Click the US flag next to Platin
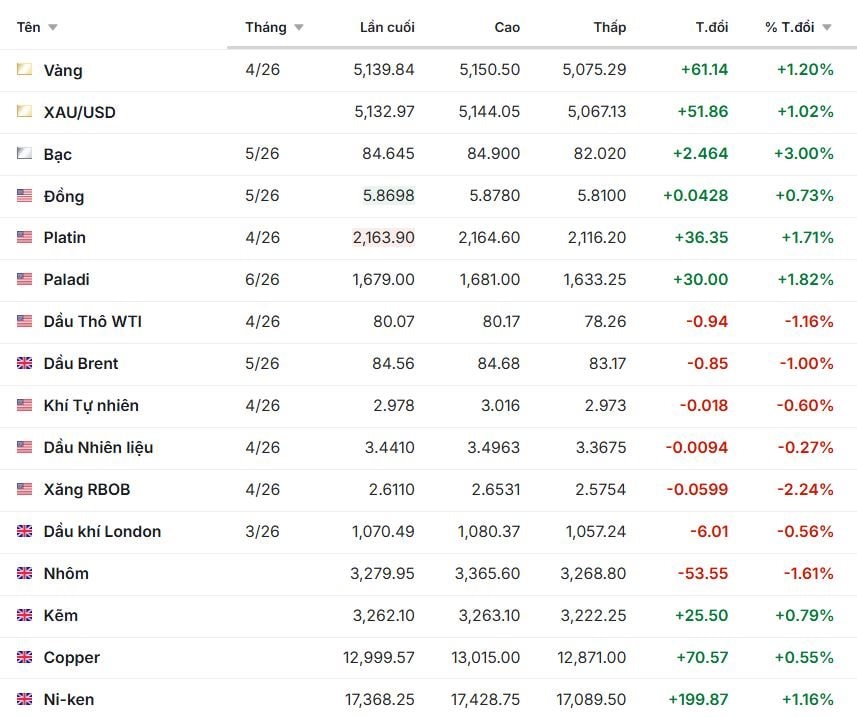Screen dimensions: 857x718 [x=24, y=238]
